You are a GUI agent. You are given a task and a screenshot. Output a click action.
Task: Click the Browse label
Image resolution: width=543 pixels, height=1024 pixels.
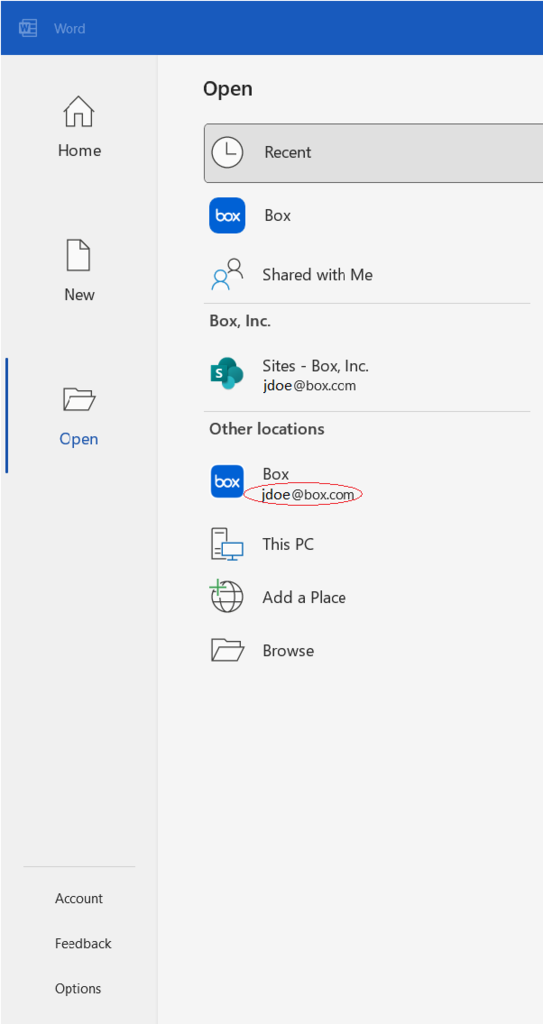click(288, 651)
